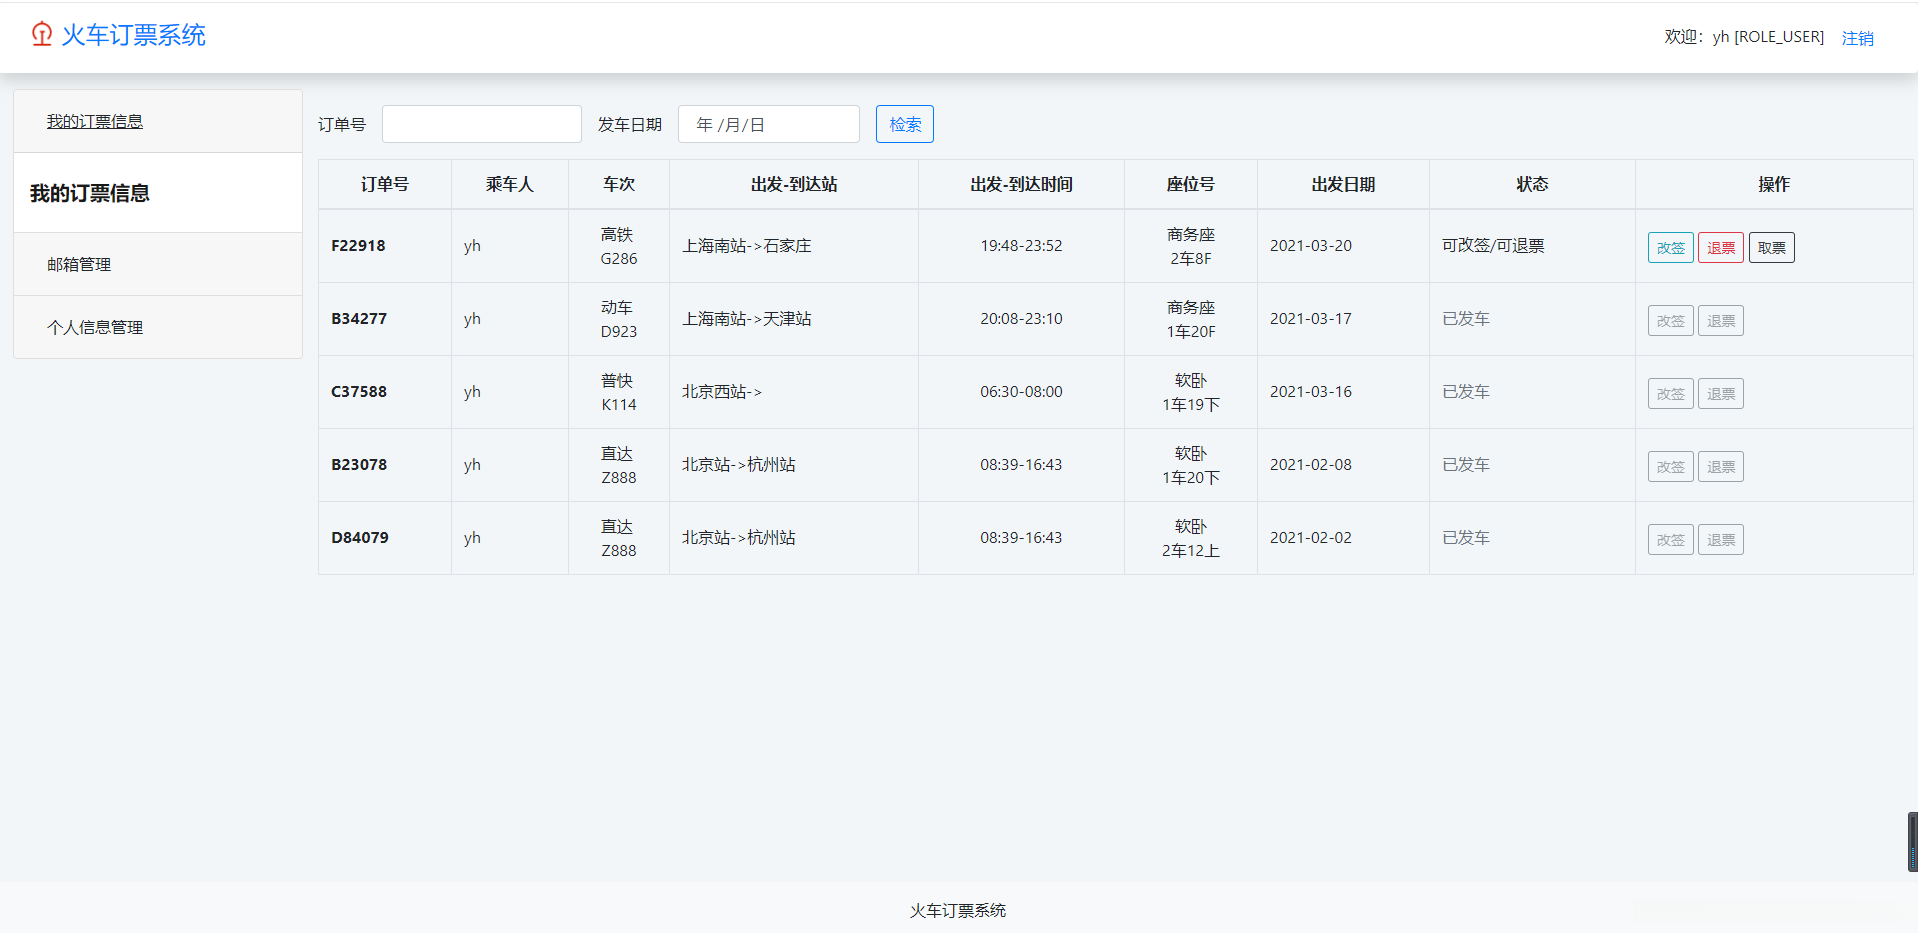
Task: Click the train logo icon in the header
Action: click(41, 33)
